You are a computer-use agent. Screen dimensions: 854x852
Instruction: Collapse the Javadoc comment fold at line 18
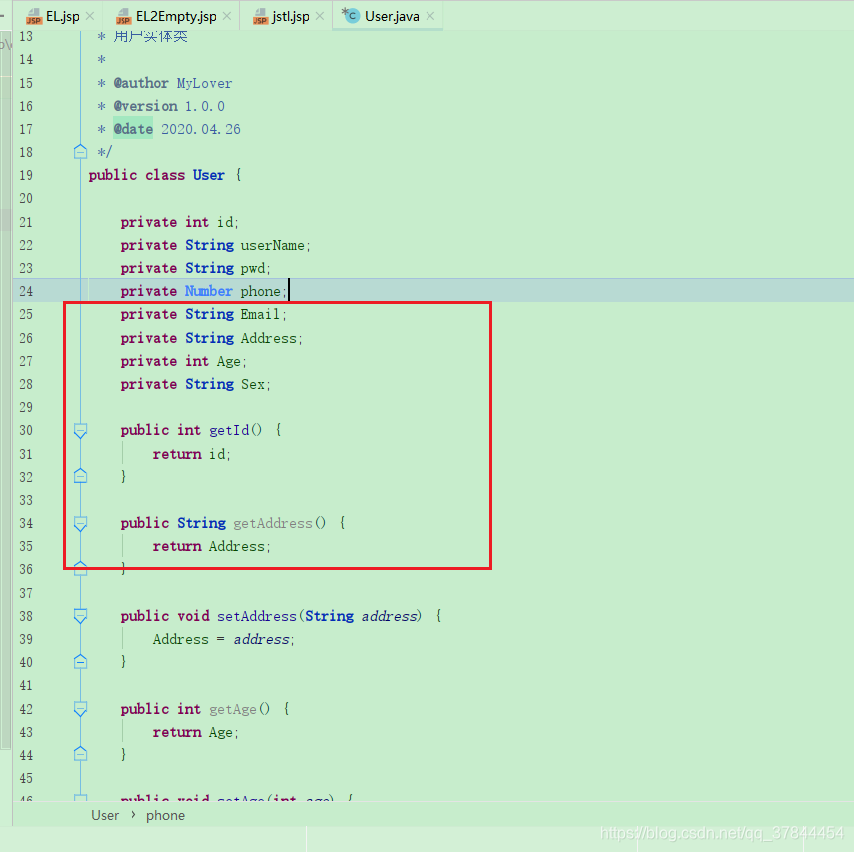[80, 151]
